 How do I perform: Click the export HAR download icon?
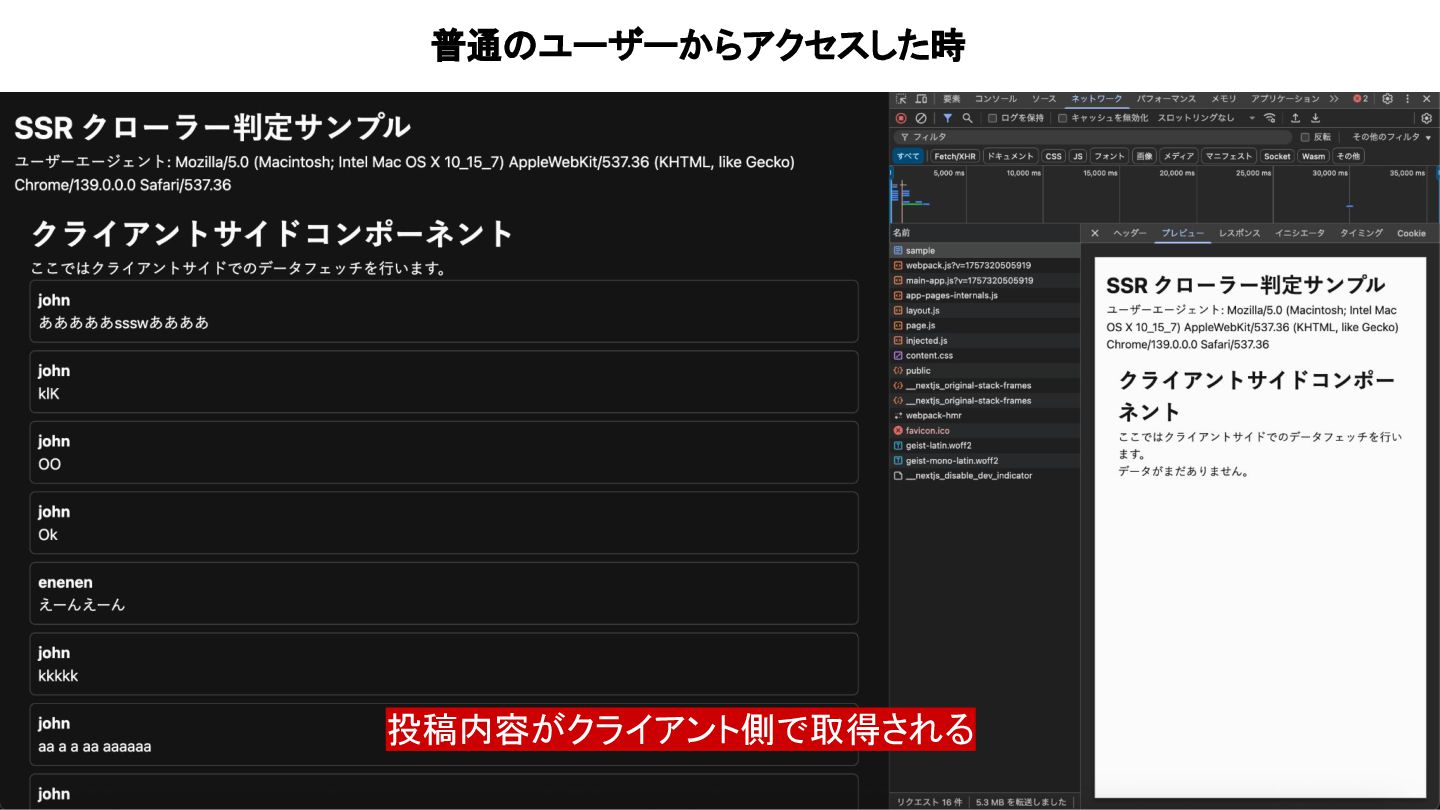pos(1316,118)
